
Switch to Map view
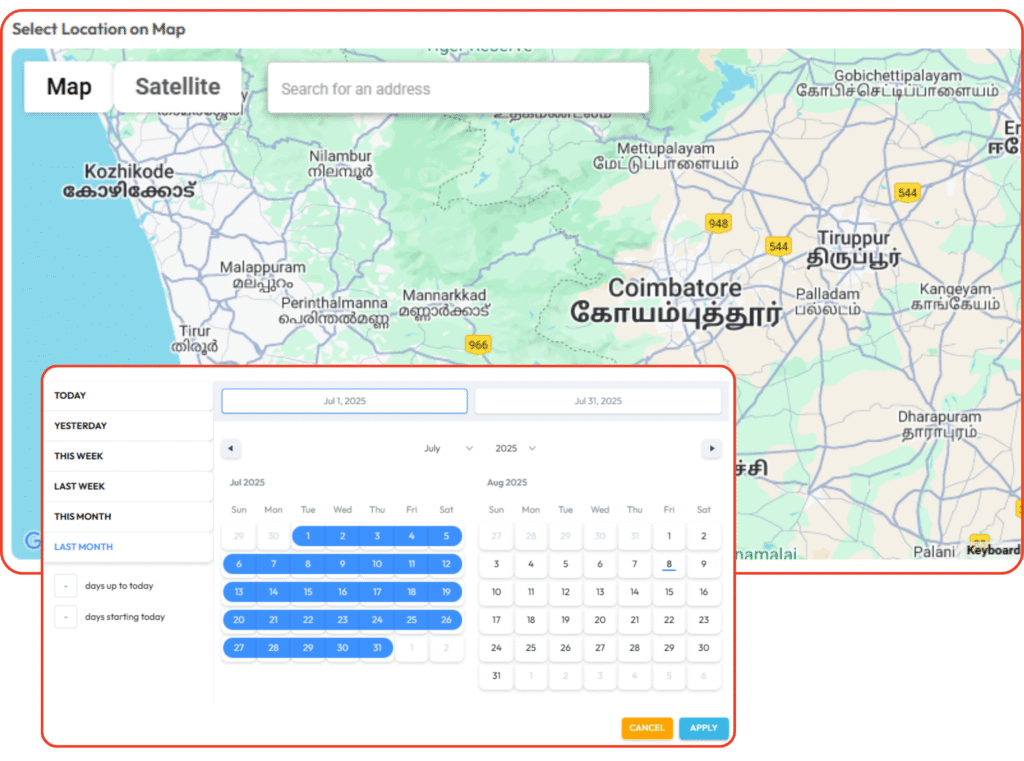coord(68,87)
